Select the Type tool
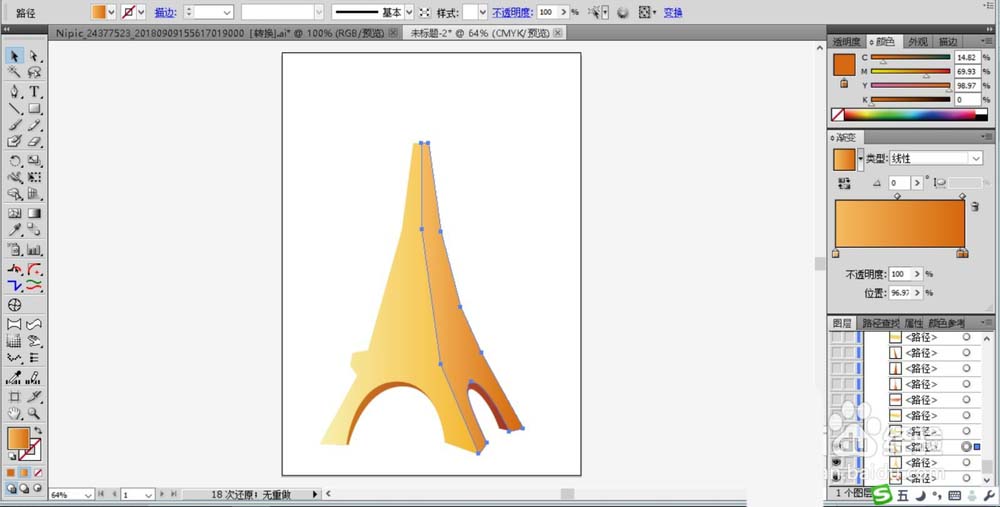Image resolution: width=1000 pixels, height=507 pixels. click(x=34, y=91)
